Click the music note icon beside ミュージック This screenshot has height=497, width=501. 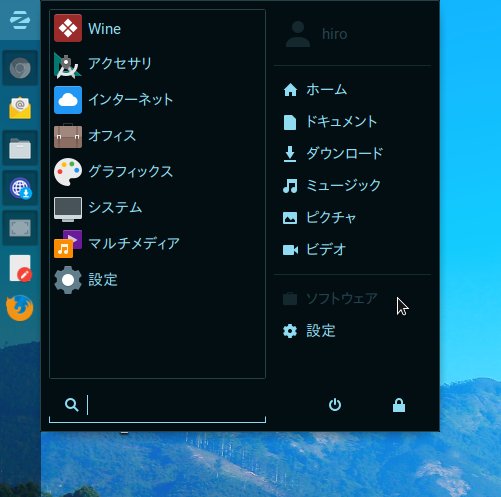point(290,186)
